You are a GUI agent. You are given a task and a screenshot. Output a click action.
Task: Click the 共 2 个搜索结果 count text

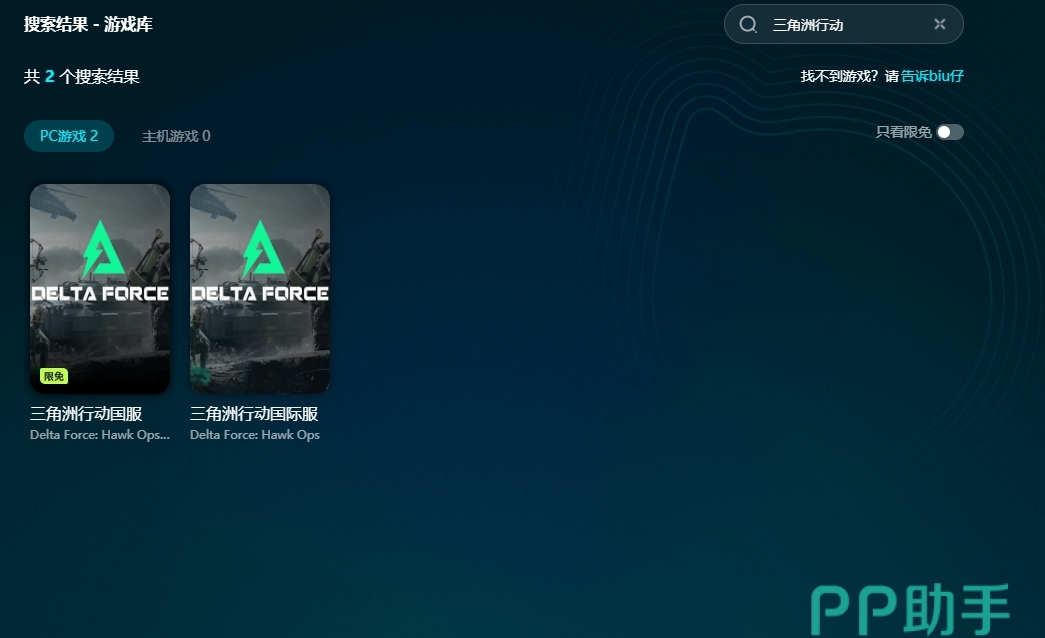point(81,77)
